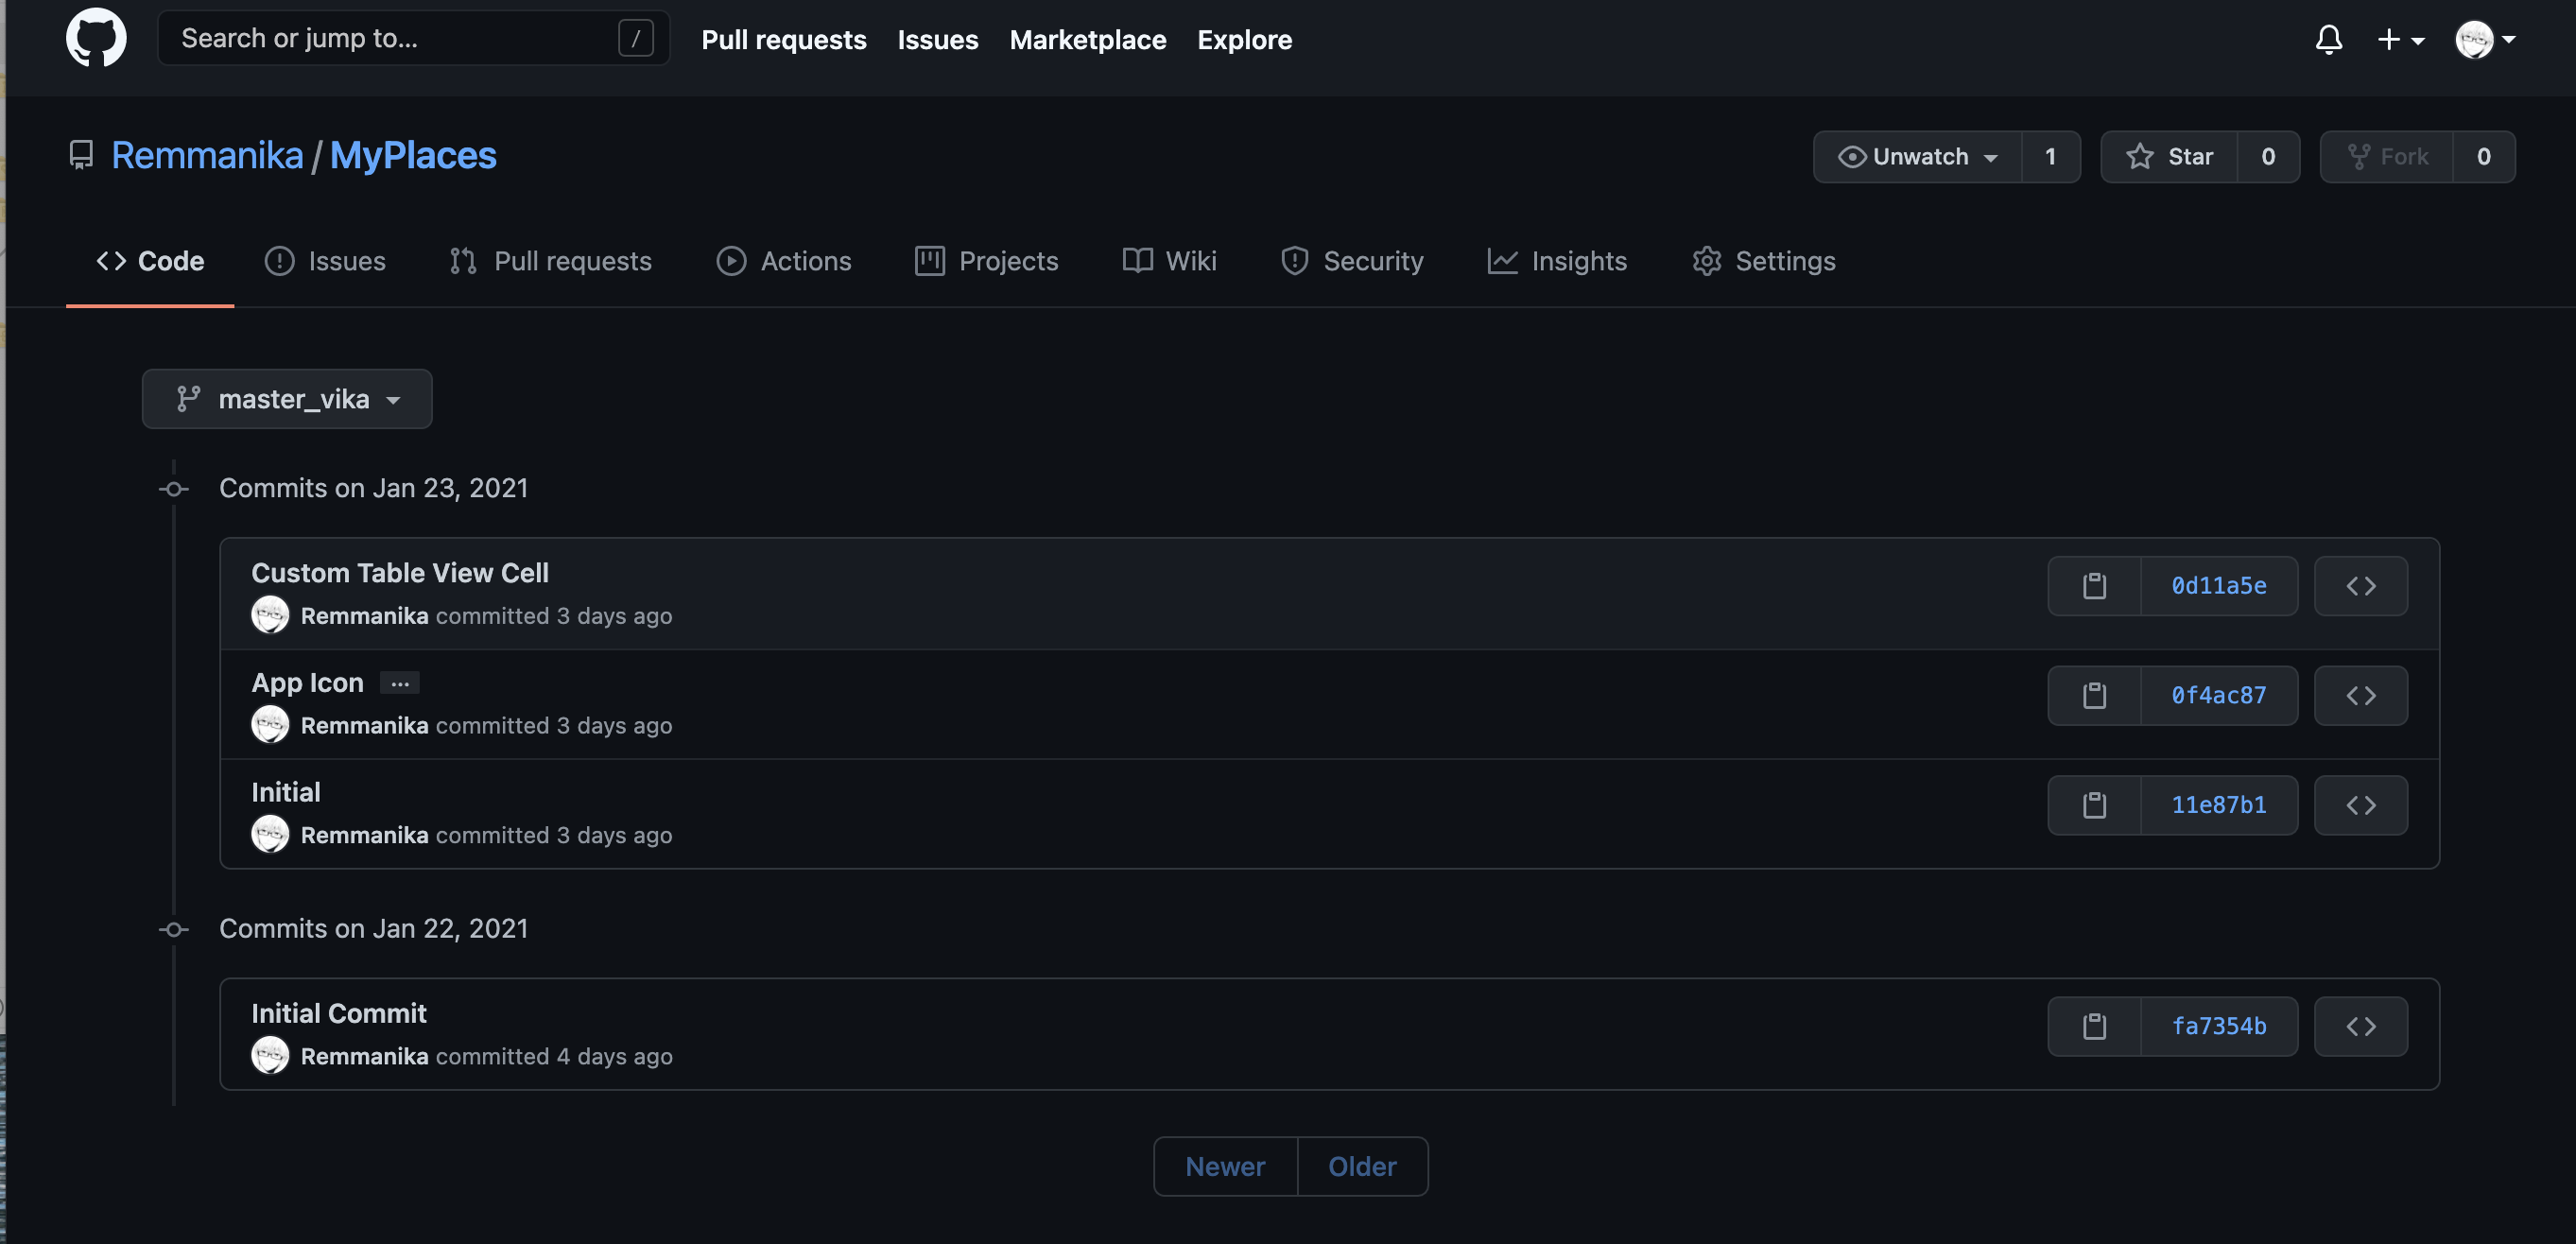Screen dimensions: 2576x1244
Task: Select the Code tab
Action: pyautogui.click(x=150, y=261)
